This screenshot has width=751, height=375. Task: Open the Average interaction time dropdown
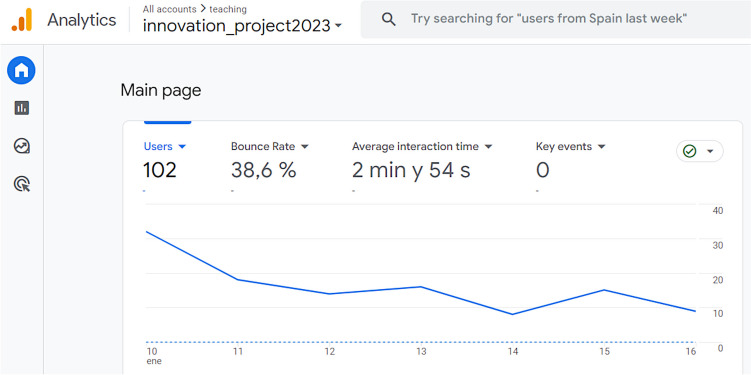click(488, 147)
